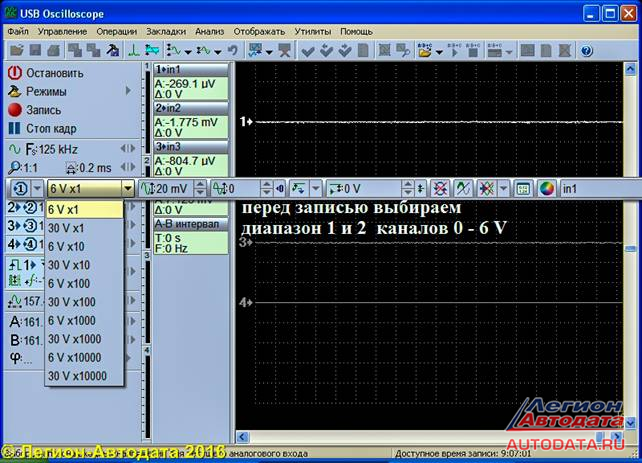Viewport: 642px width, 463px height.
Task: Adjust the offset 0 stepper arrows
Action: pyautogui.click(x=267, y=189)
